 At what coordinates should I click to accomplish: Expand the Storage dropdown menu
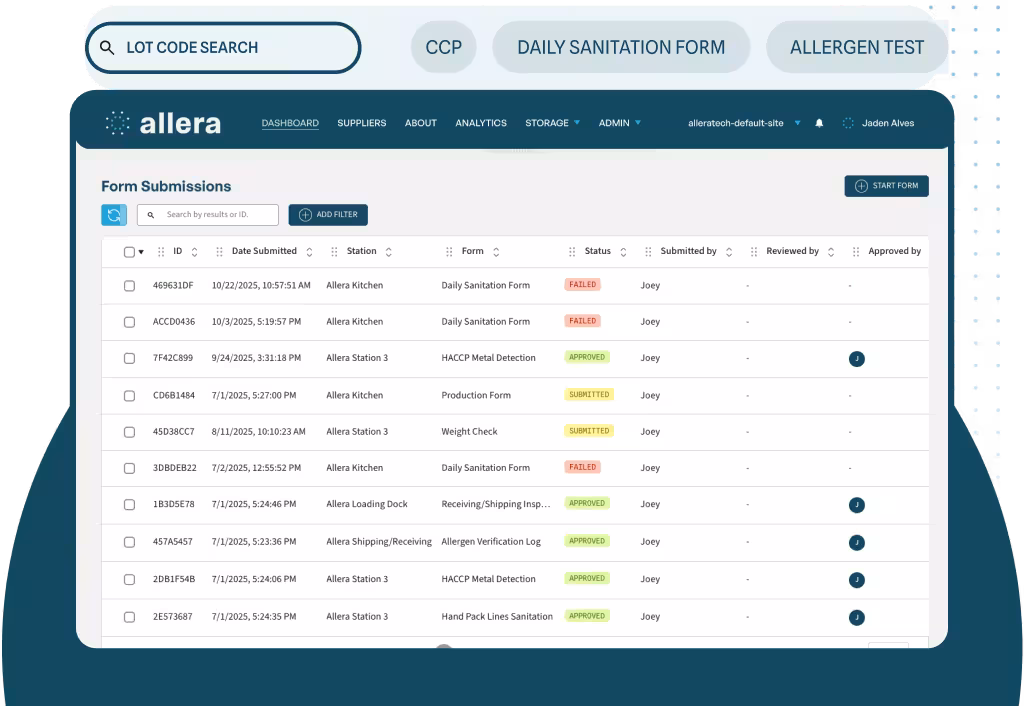552,123
